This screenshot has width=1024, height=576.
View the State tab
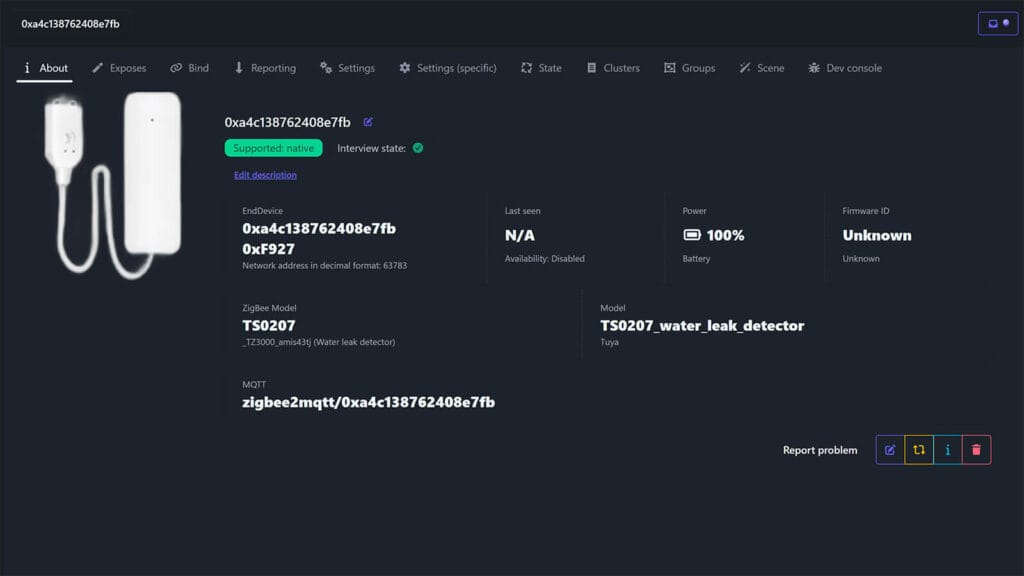tap(541, 68)
